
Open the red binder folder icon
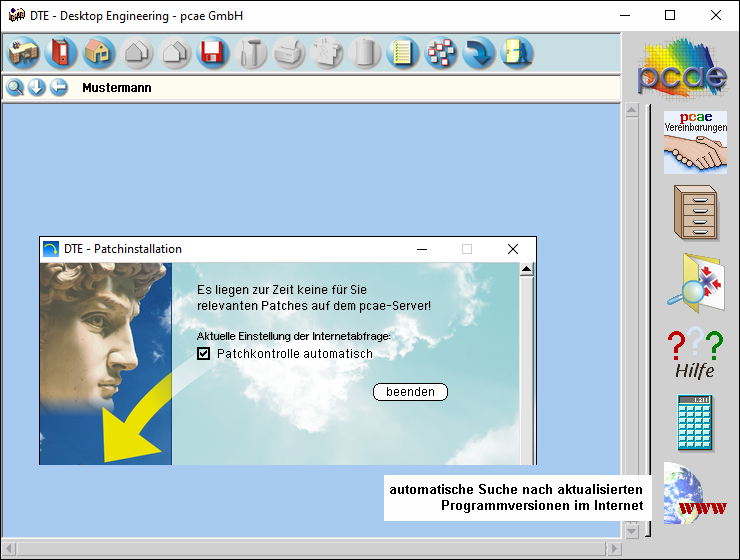[61, 52]
